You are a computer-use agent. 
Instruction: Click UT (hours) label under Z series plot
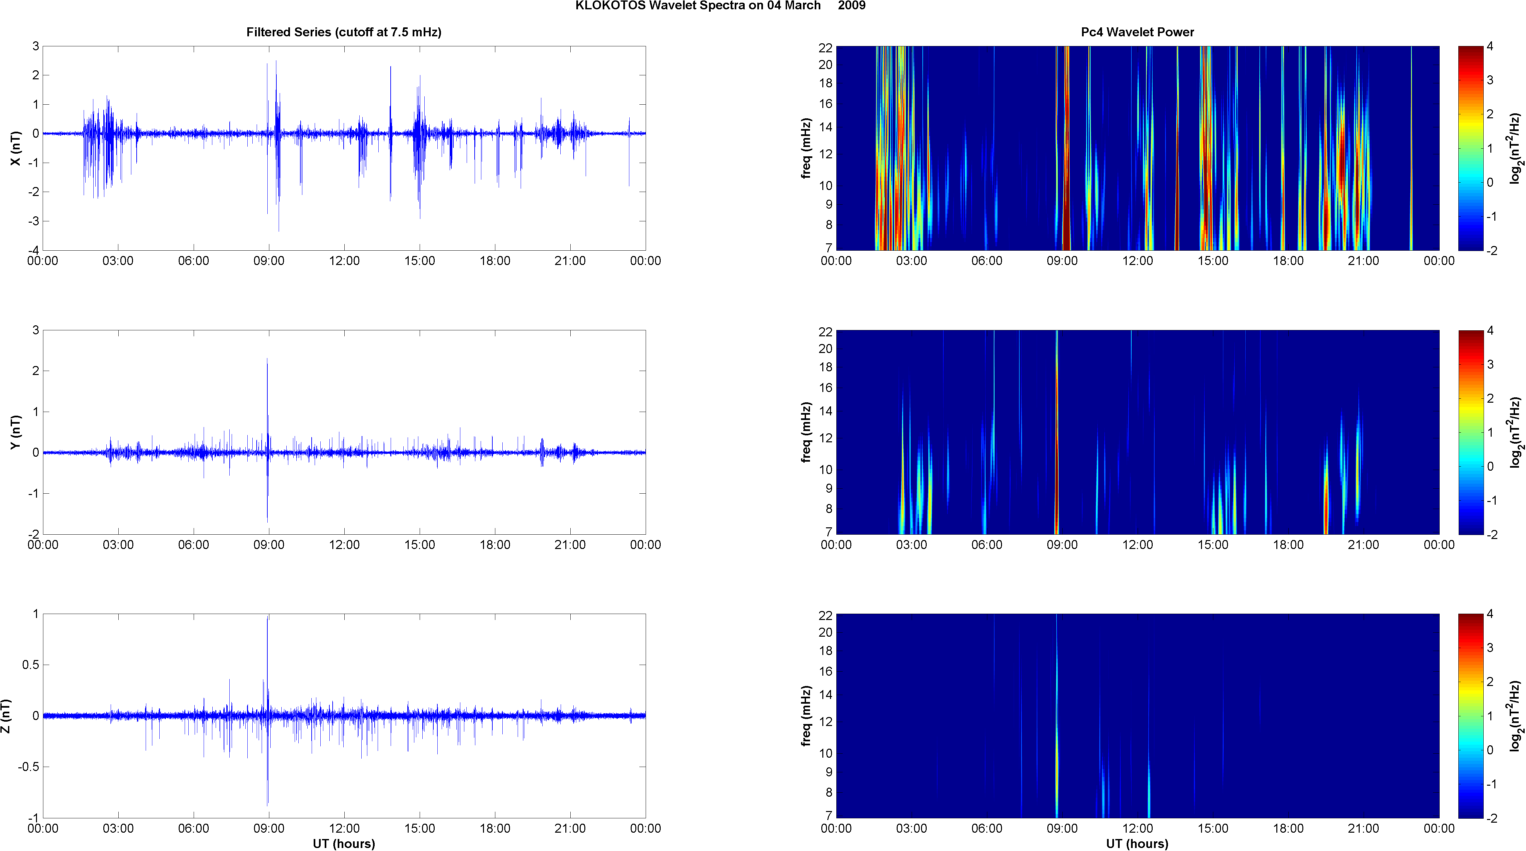click(x=343, y=844)
